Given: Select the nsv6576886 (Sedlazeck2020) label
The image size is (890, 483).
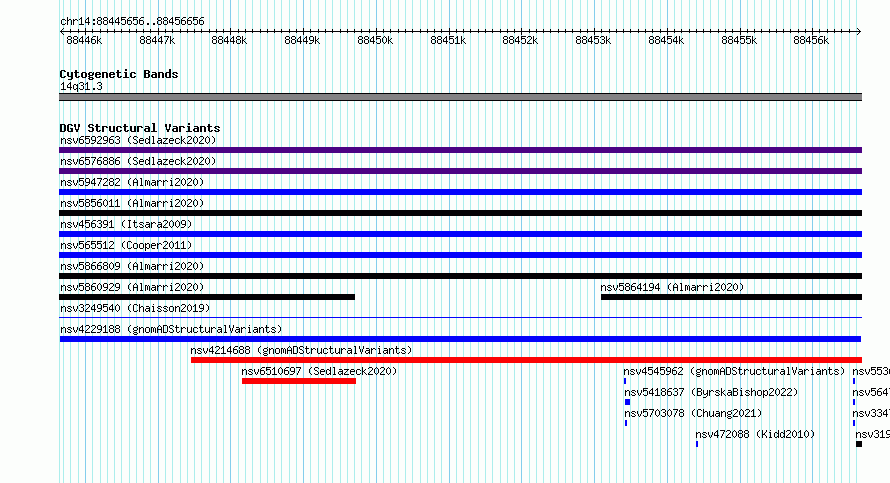Looking at the screenshot, I should [x=138, y=161].
